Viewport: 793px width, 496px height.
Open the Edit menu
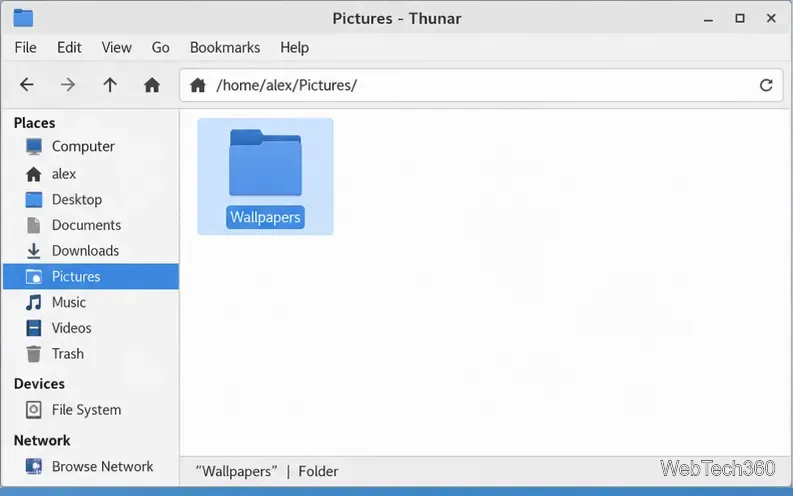[x=69, y=48]
